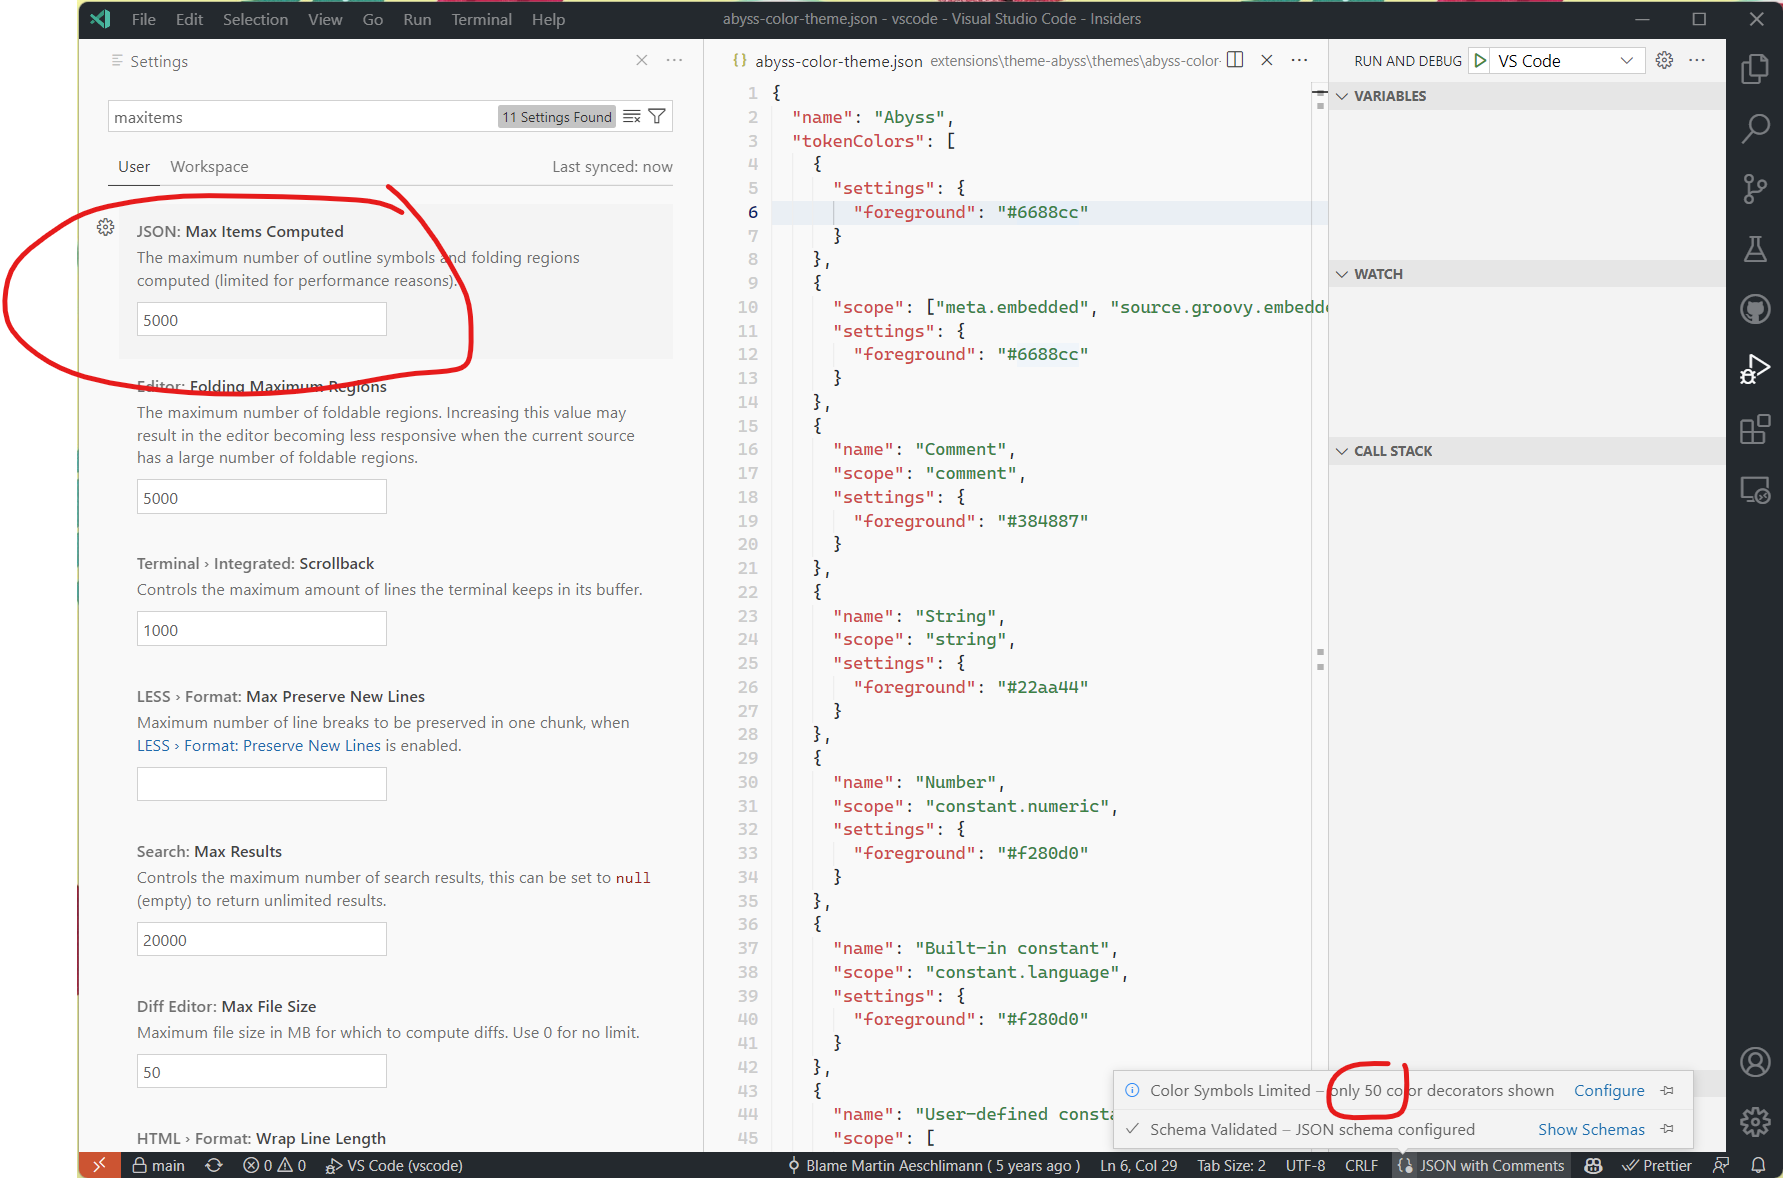Open the Explorer view in the activity bar
The height and width of the screenshot is (1178, 1783).
(x=1755, y=69)
